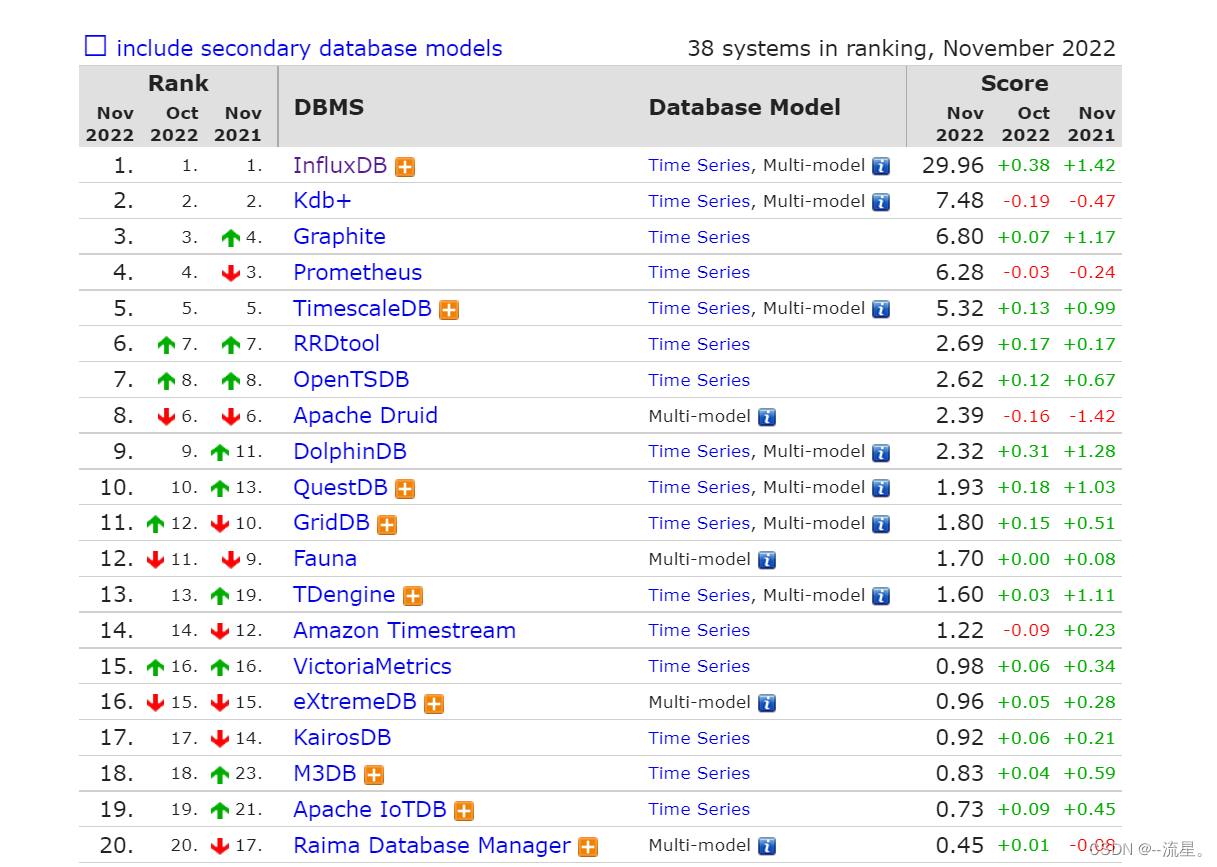Click the blue info icon in Kdb+ row
Viewport: 1217px width, 867px height.
point(881,202)
